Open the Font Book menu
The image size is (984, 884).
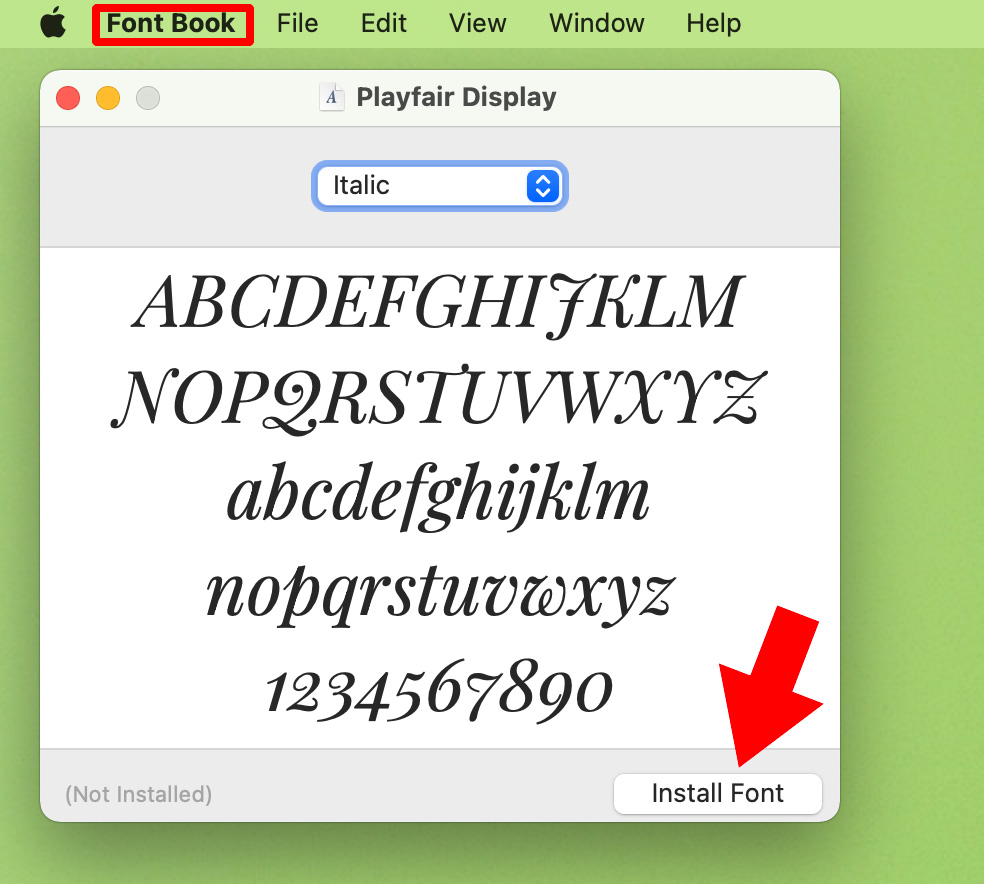pos(171,24)
